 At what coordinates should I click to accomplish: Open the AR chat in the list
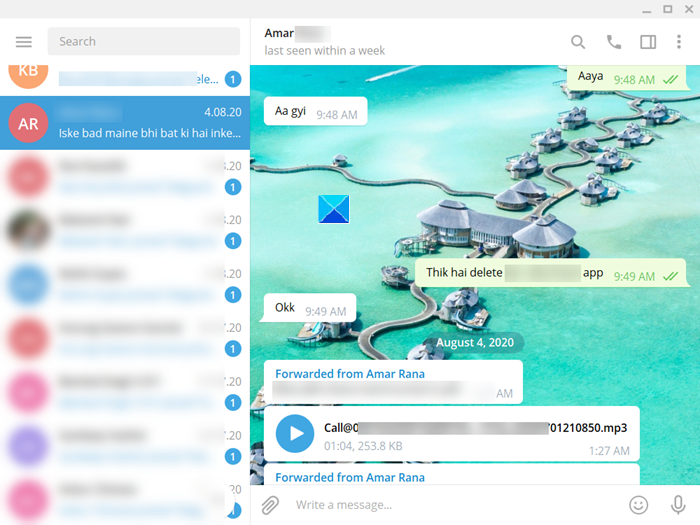(x=125, y=123)
